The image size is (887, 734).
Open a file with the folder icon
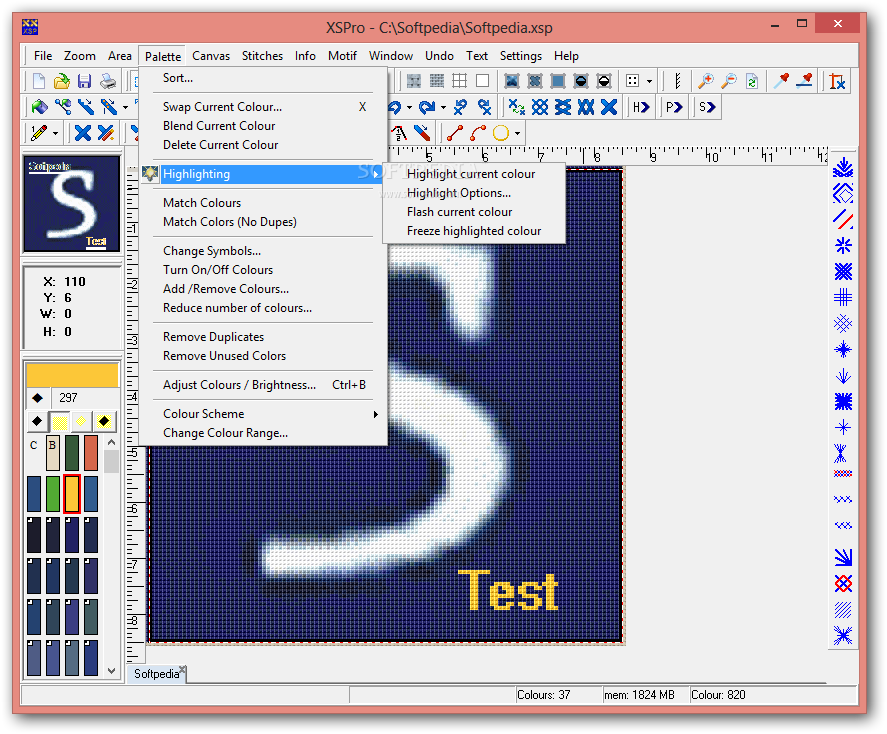point(62,81)
